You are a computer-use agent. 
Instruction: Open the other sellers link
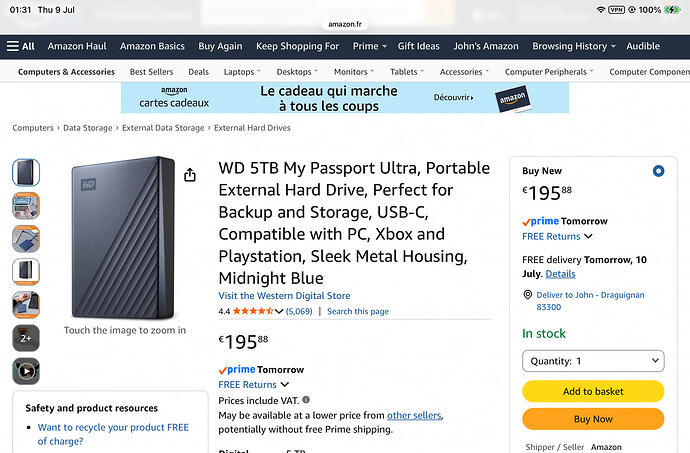point(414,415)
